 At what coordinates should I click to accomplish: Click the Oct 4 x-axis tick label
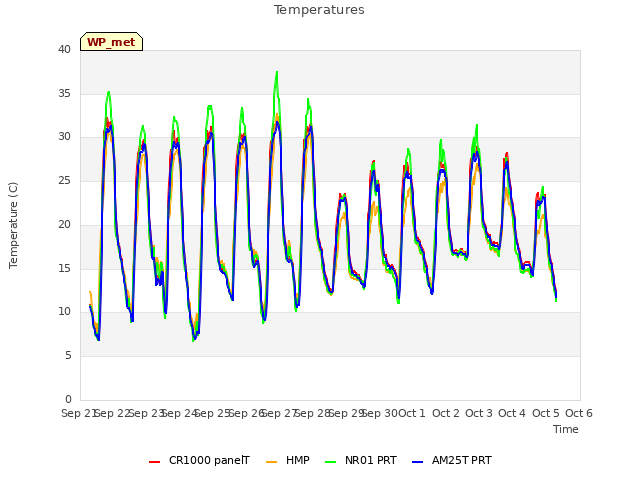(x=512, y=413)
